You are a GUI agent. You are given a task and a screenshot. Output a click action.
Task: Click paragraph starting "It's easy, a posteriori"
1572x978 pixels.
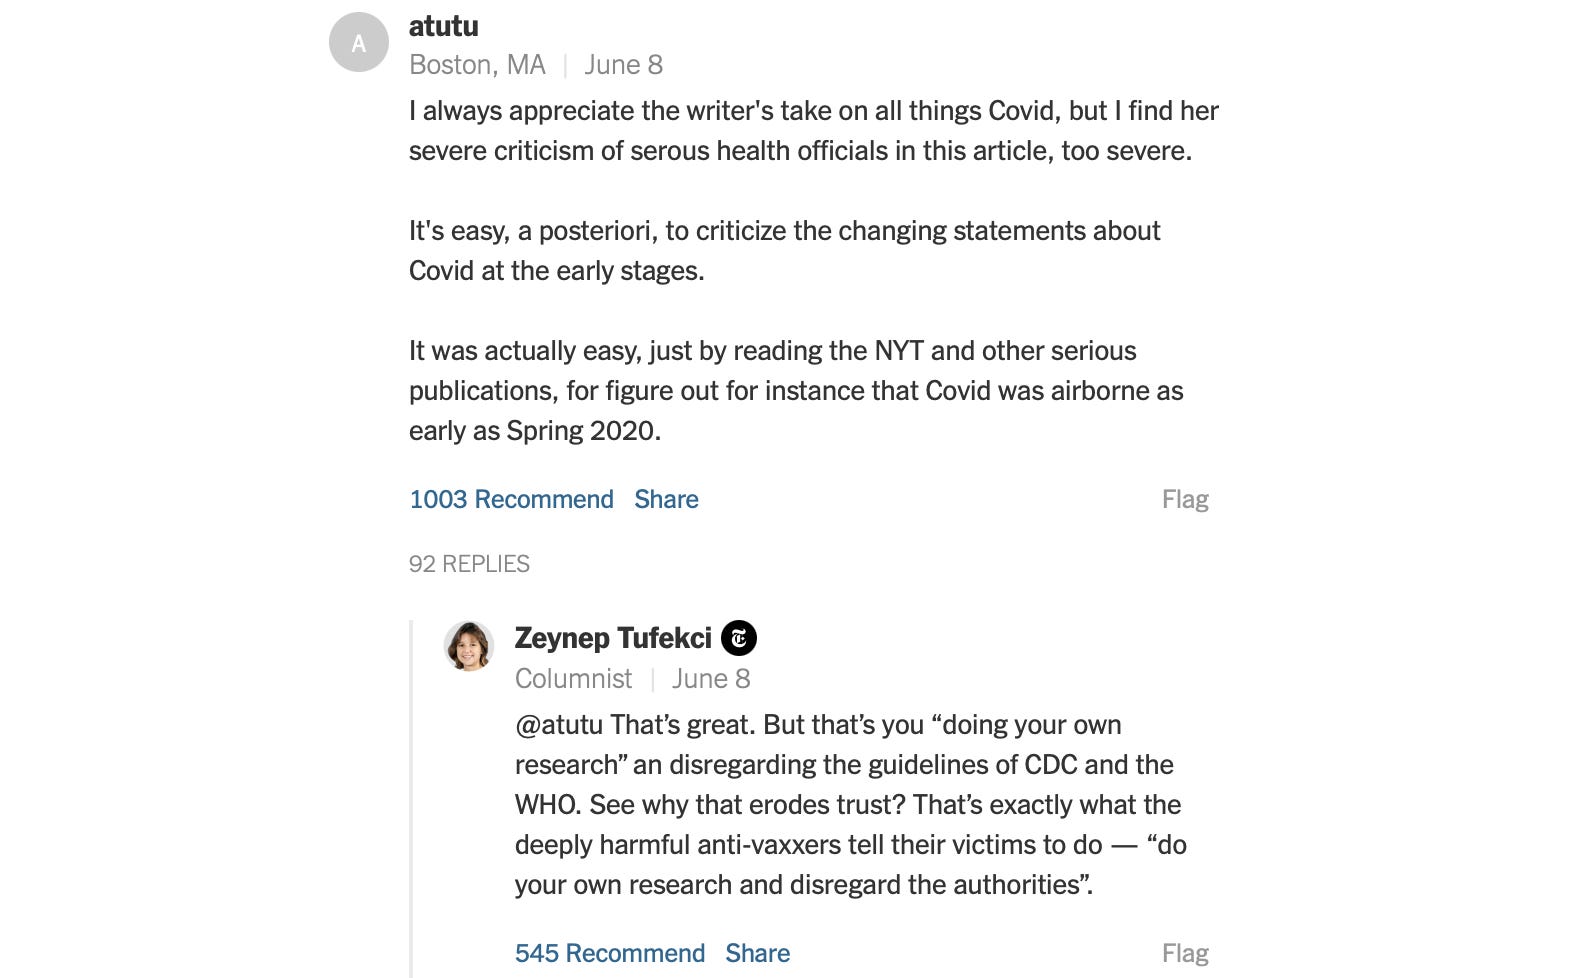click(784, 251)
